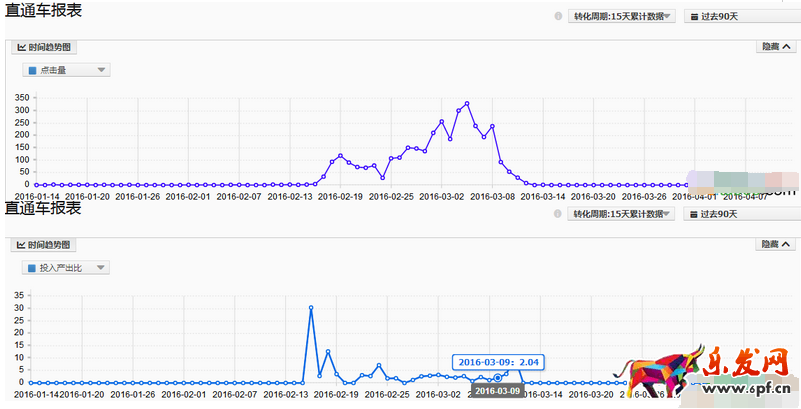Click the blue swatch beside 点击量

(x=33, y=70)
